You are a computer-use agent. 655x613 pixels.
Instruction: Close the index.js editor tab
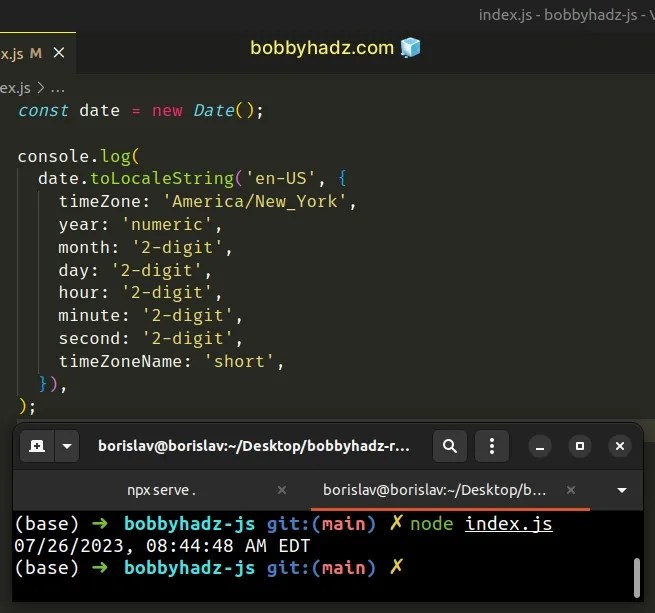59,53
